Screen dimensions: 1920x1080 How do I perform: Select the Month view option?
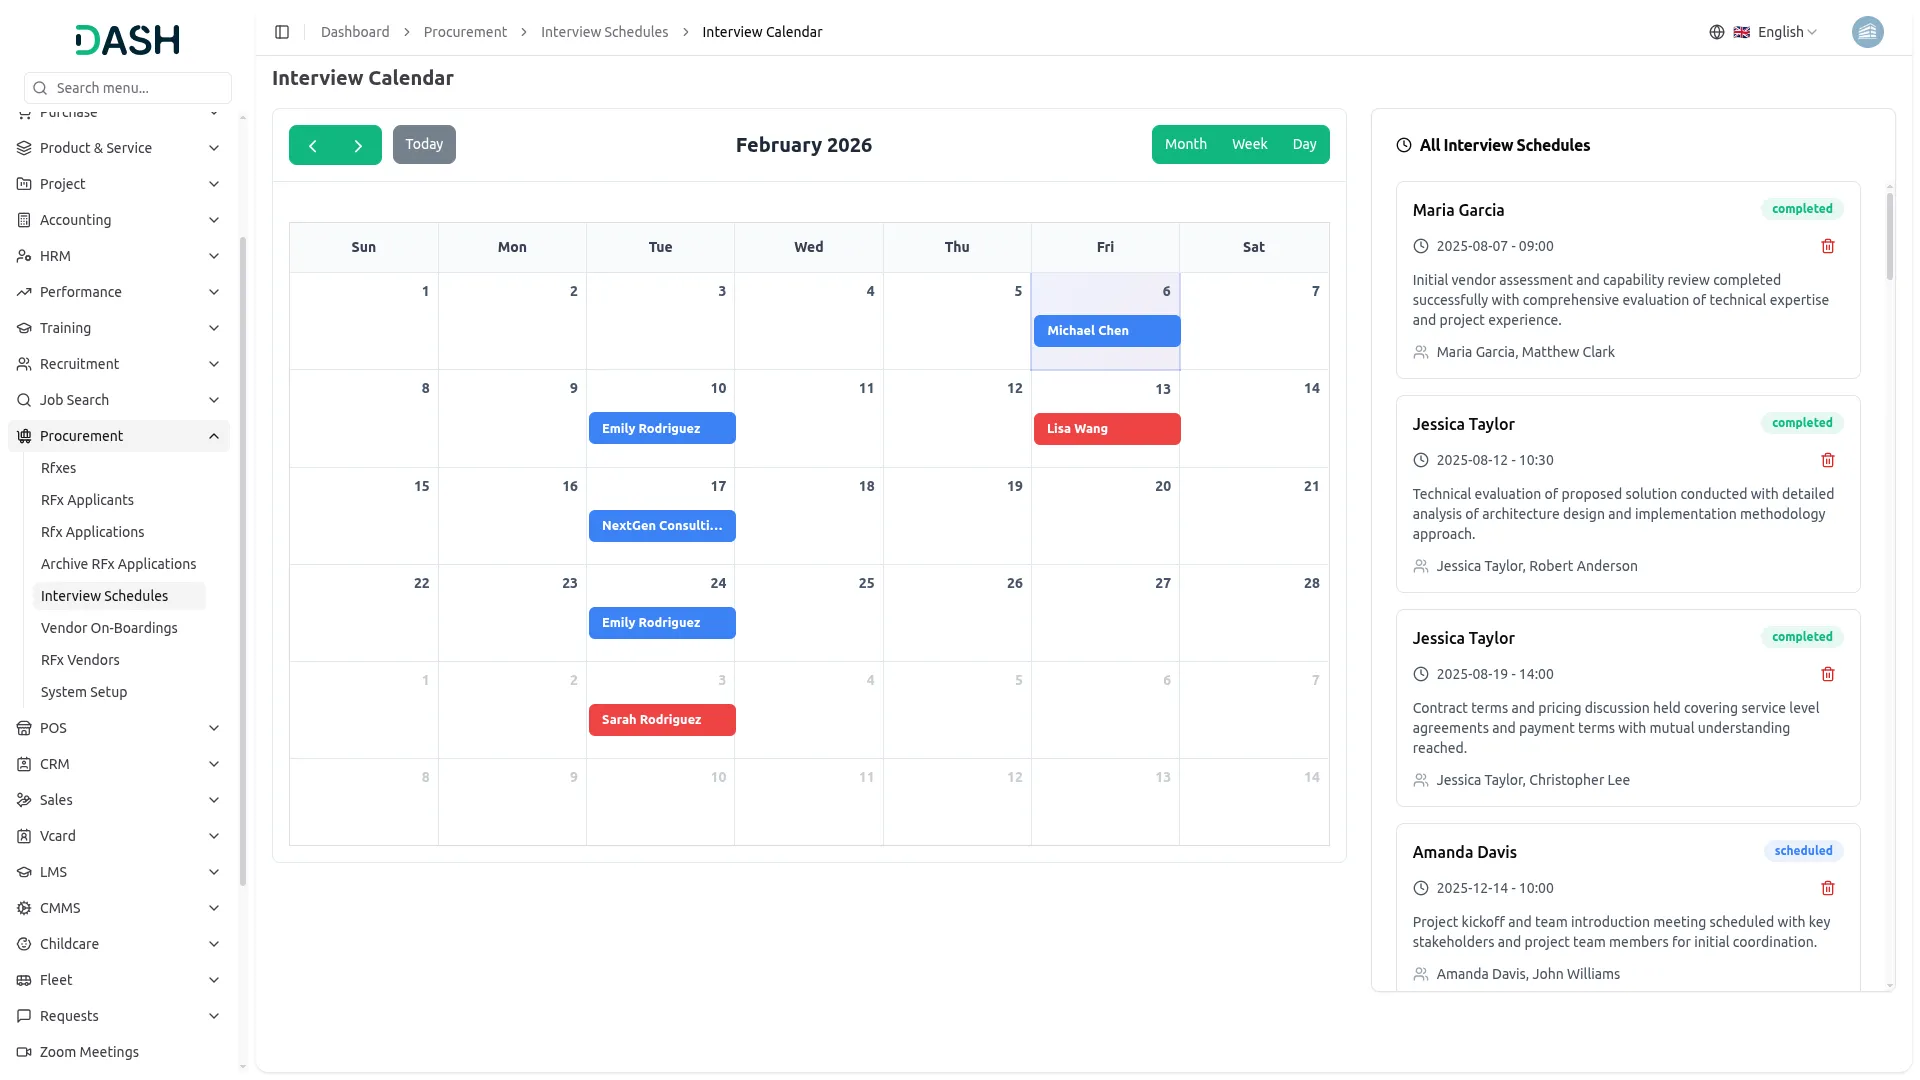(1185, 144)
